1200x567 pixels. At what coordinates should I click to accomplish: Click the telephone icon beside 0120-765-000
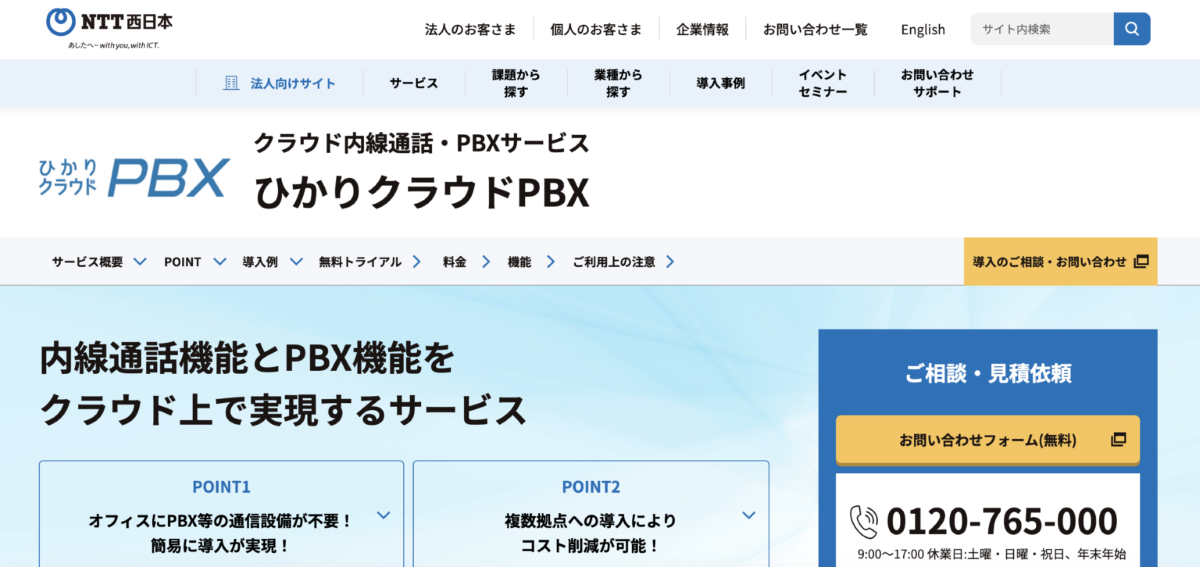coord(863,521)
